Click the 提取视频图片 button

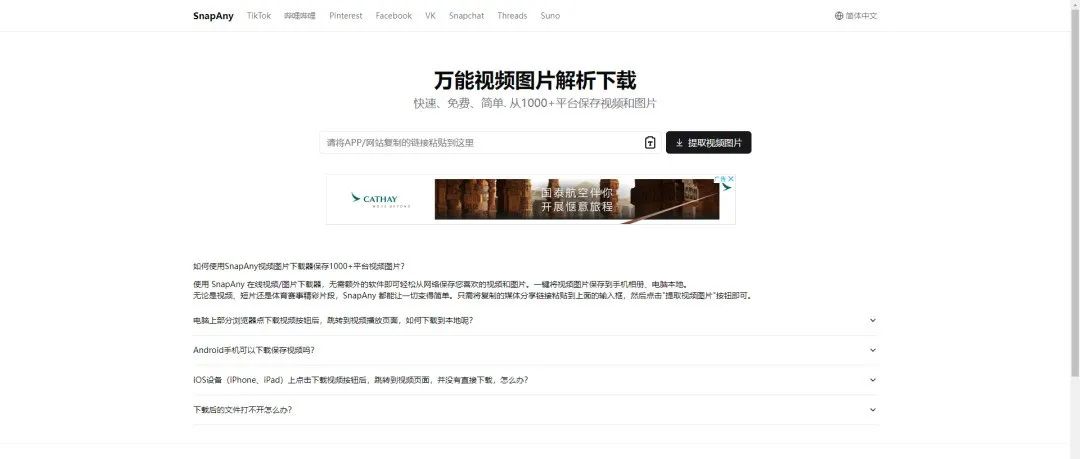tap(708, 143)
